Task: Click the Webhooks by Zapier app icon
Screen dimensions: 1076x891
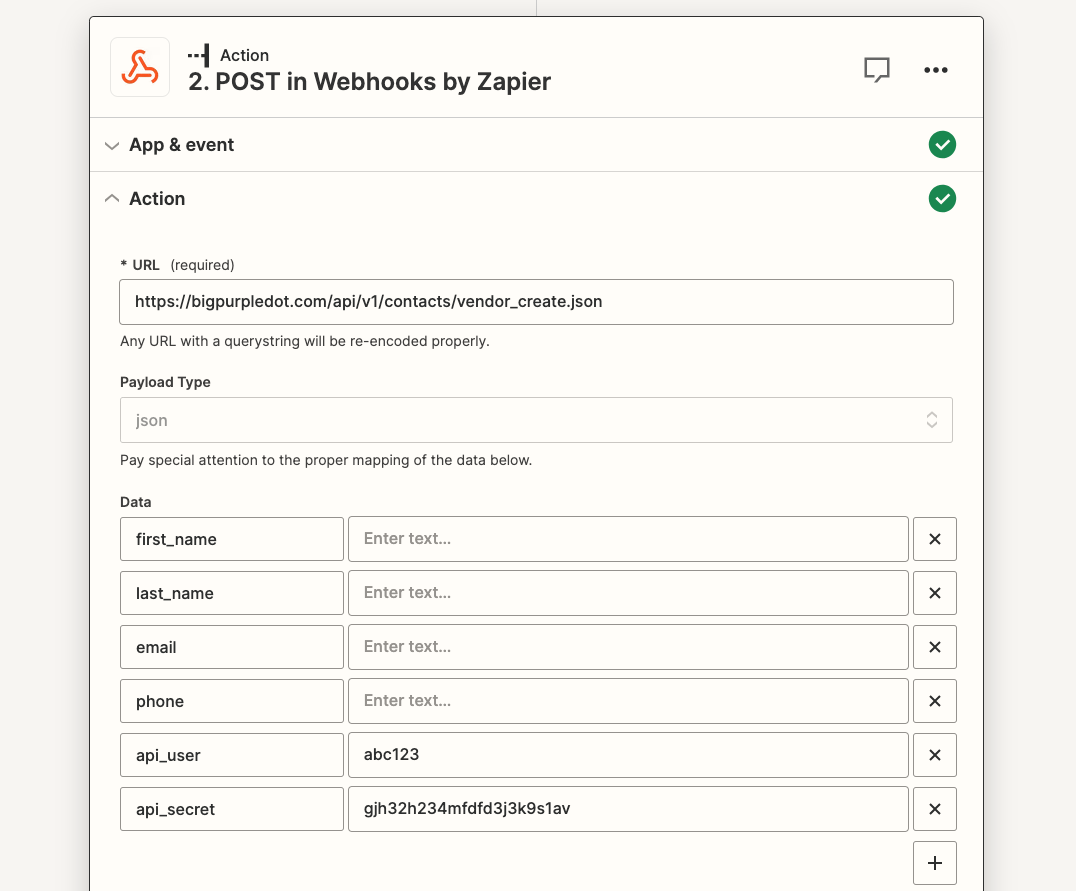Action: coord(140,67)
